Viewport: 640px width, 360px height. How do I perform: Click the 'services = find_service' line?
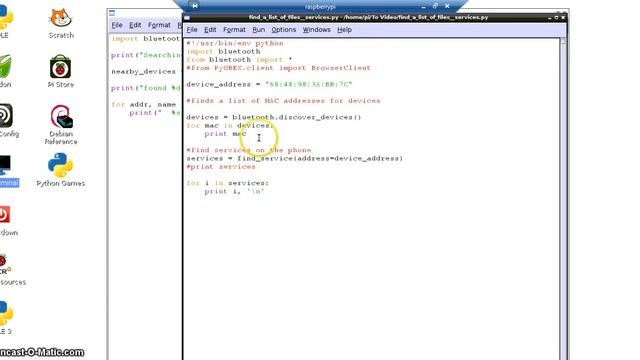point(295,158)
